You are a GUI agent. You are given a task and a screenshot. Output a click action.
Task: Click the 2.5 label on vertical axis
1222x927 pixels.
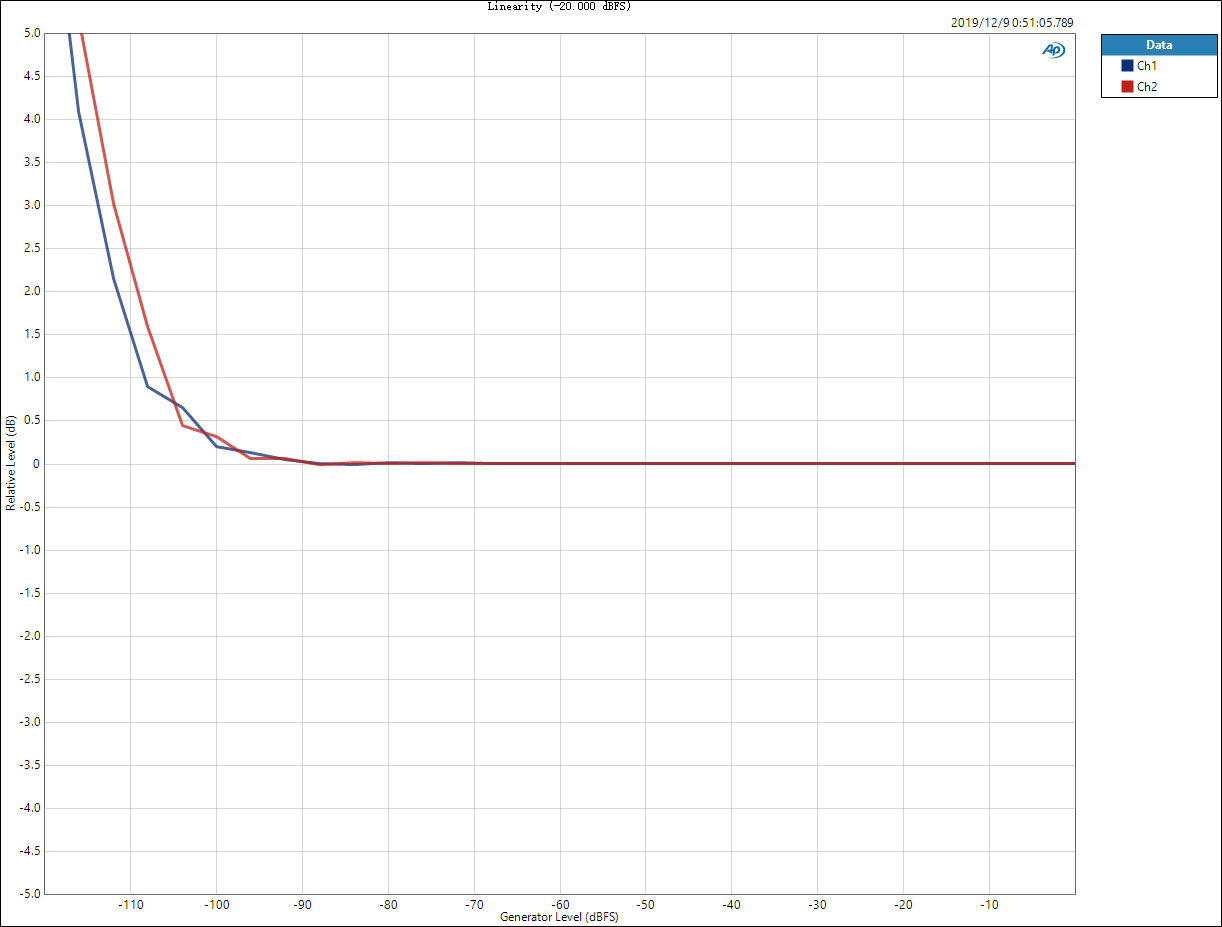tap(33, 249)
